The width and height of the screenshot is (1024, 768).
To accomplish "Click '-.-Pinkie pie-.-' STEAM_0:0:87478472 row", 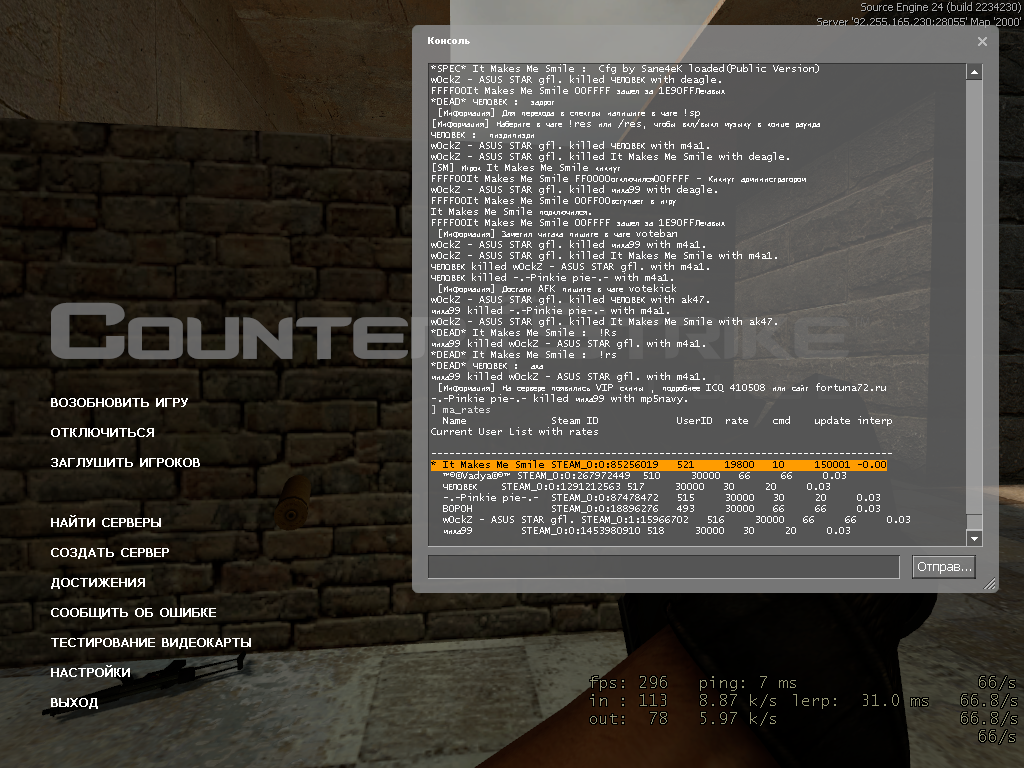I will tap(662, 498).
